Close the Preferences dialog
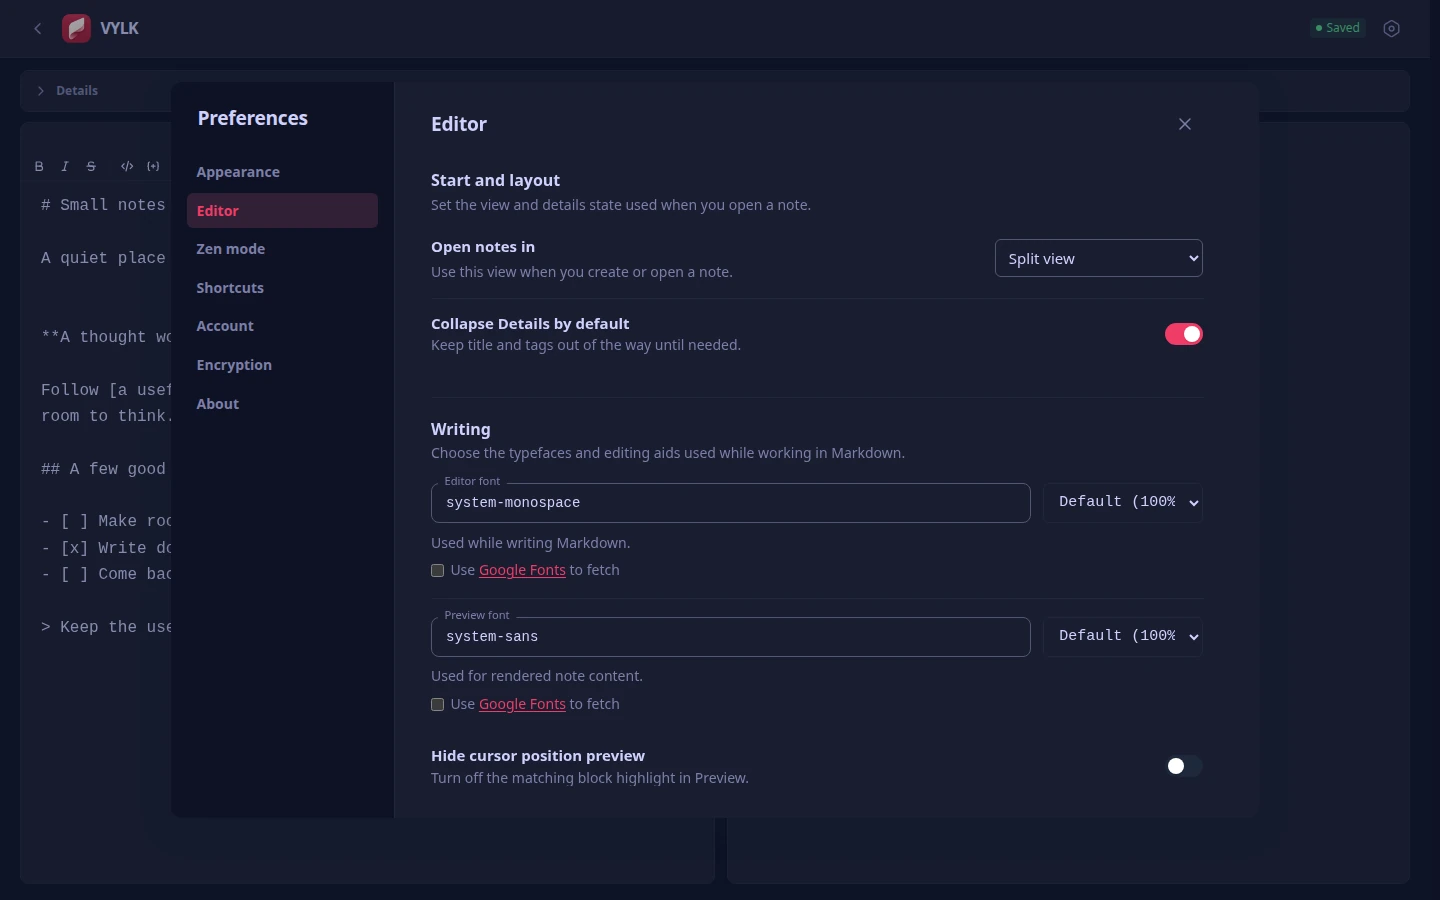The height and width of the screenshot is (900, 1440). coord(1185,124)
